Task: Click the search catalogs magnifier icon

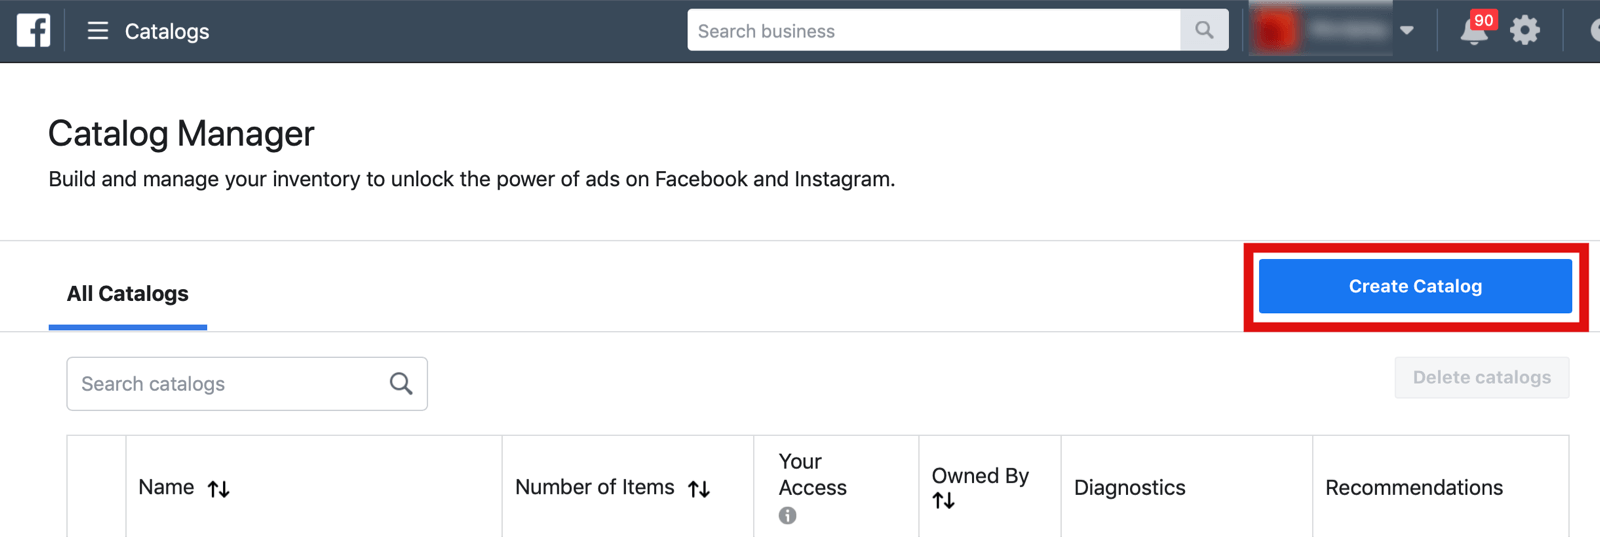Action: tap(401, 383)
